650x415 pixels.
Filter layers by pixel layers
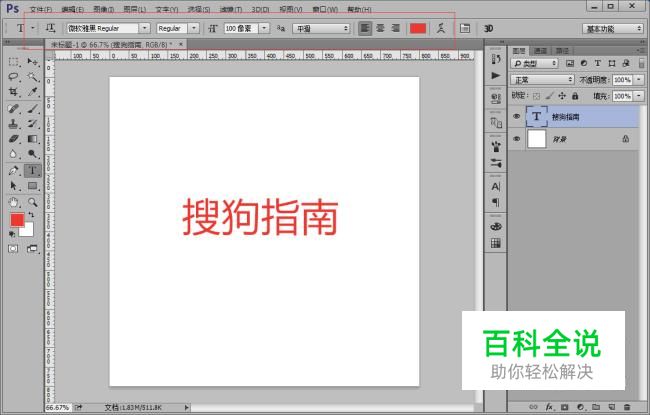coord(570,63)
